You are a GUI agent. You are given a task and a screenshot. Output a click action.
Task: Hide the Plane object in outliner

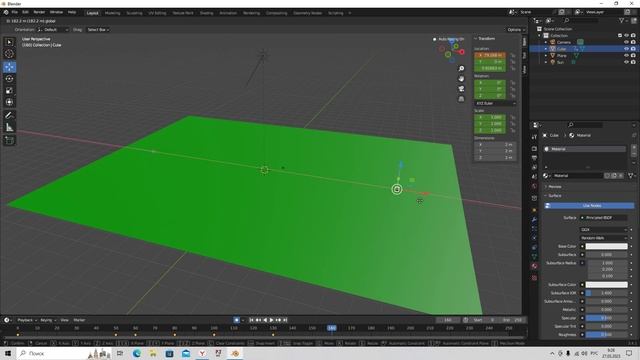(627, 56)
